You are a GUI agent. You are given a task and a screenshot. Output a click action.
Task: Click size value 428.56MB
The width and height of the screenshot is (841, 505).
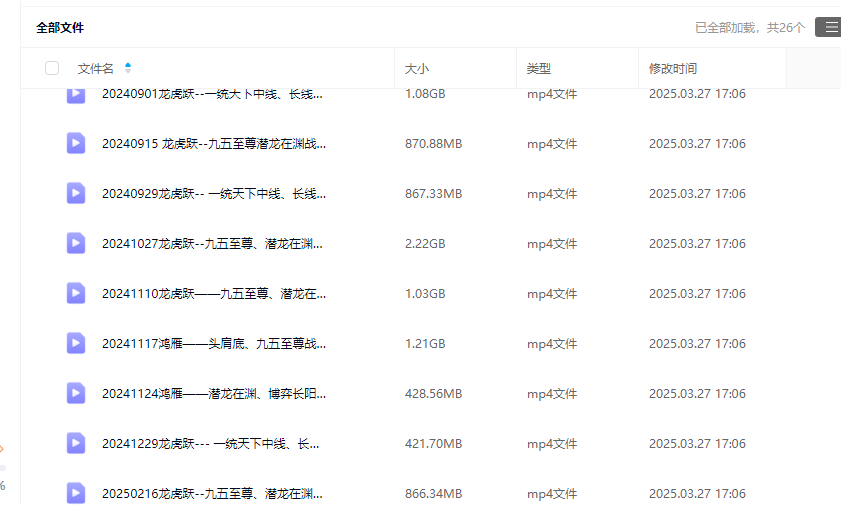pos(433,394)
